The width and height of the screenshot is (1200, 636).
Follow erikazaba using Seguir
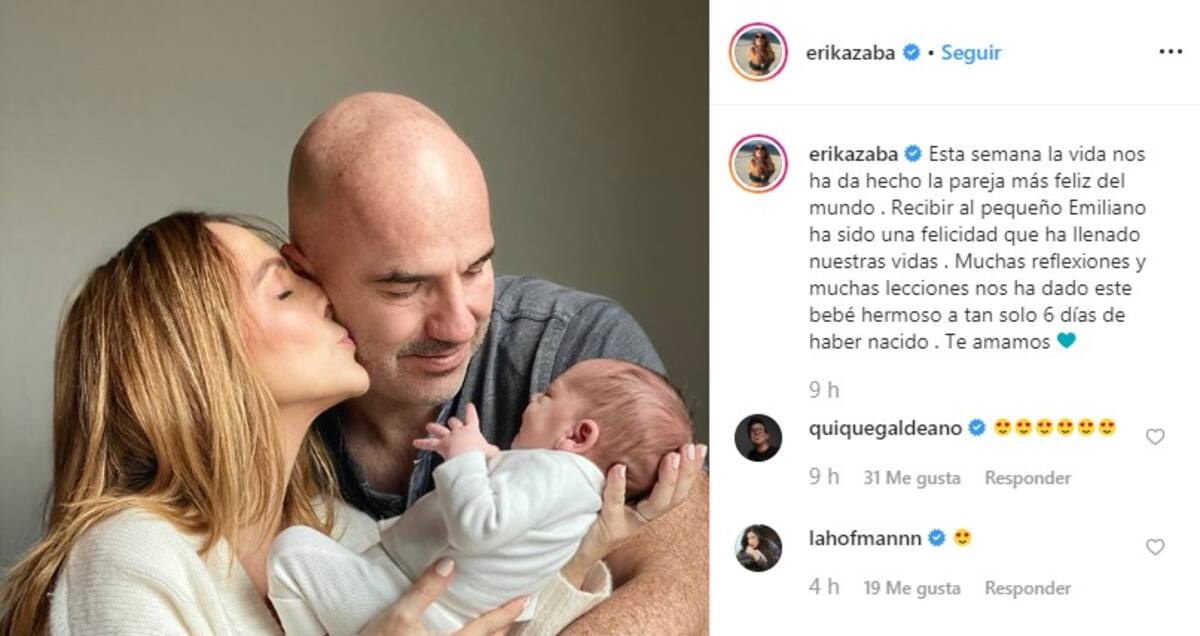pos(970,53)
